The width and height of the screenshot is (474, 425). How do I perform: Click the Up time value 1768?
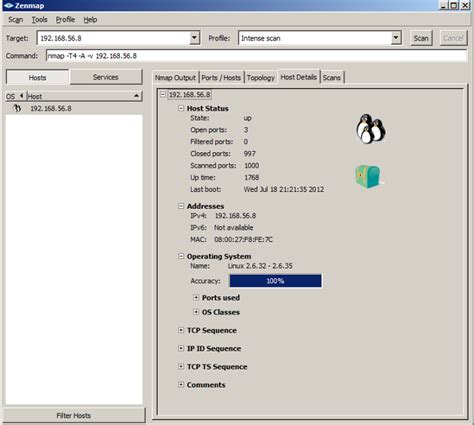252,177
